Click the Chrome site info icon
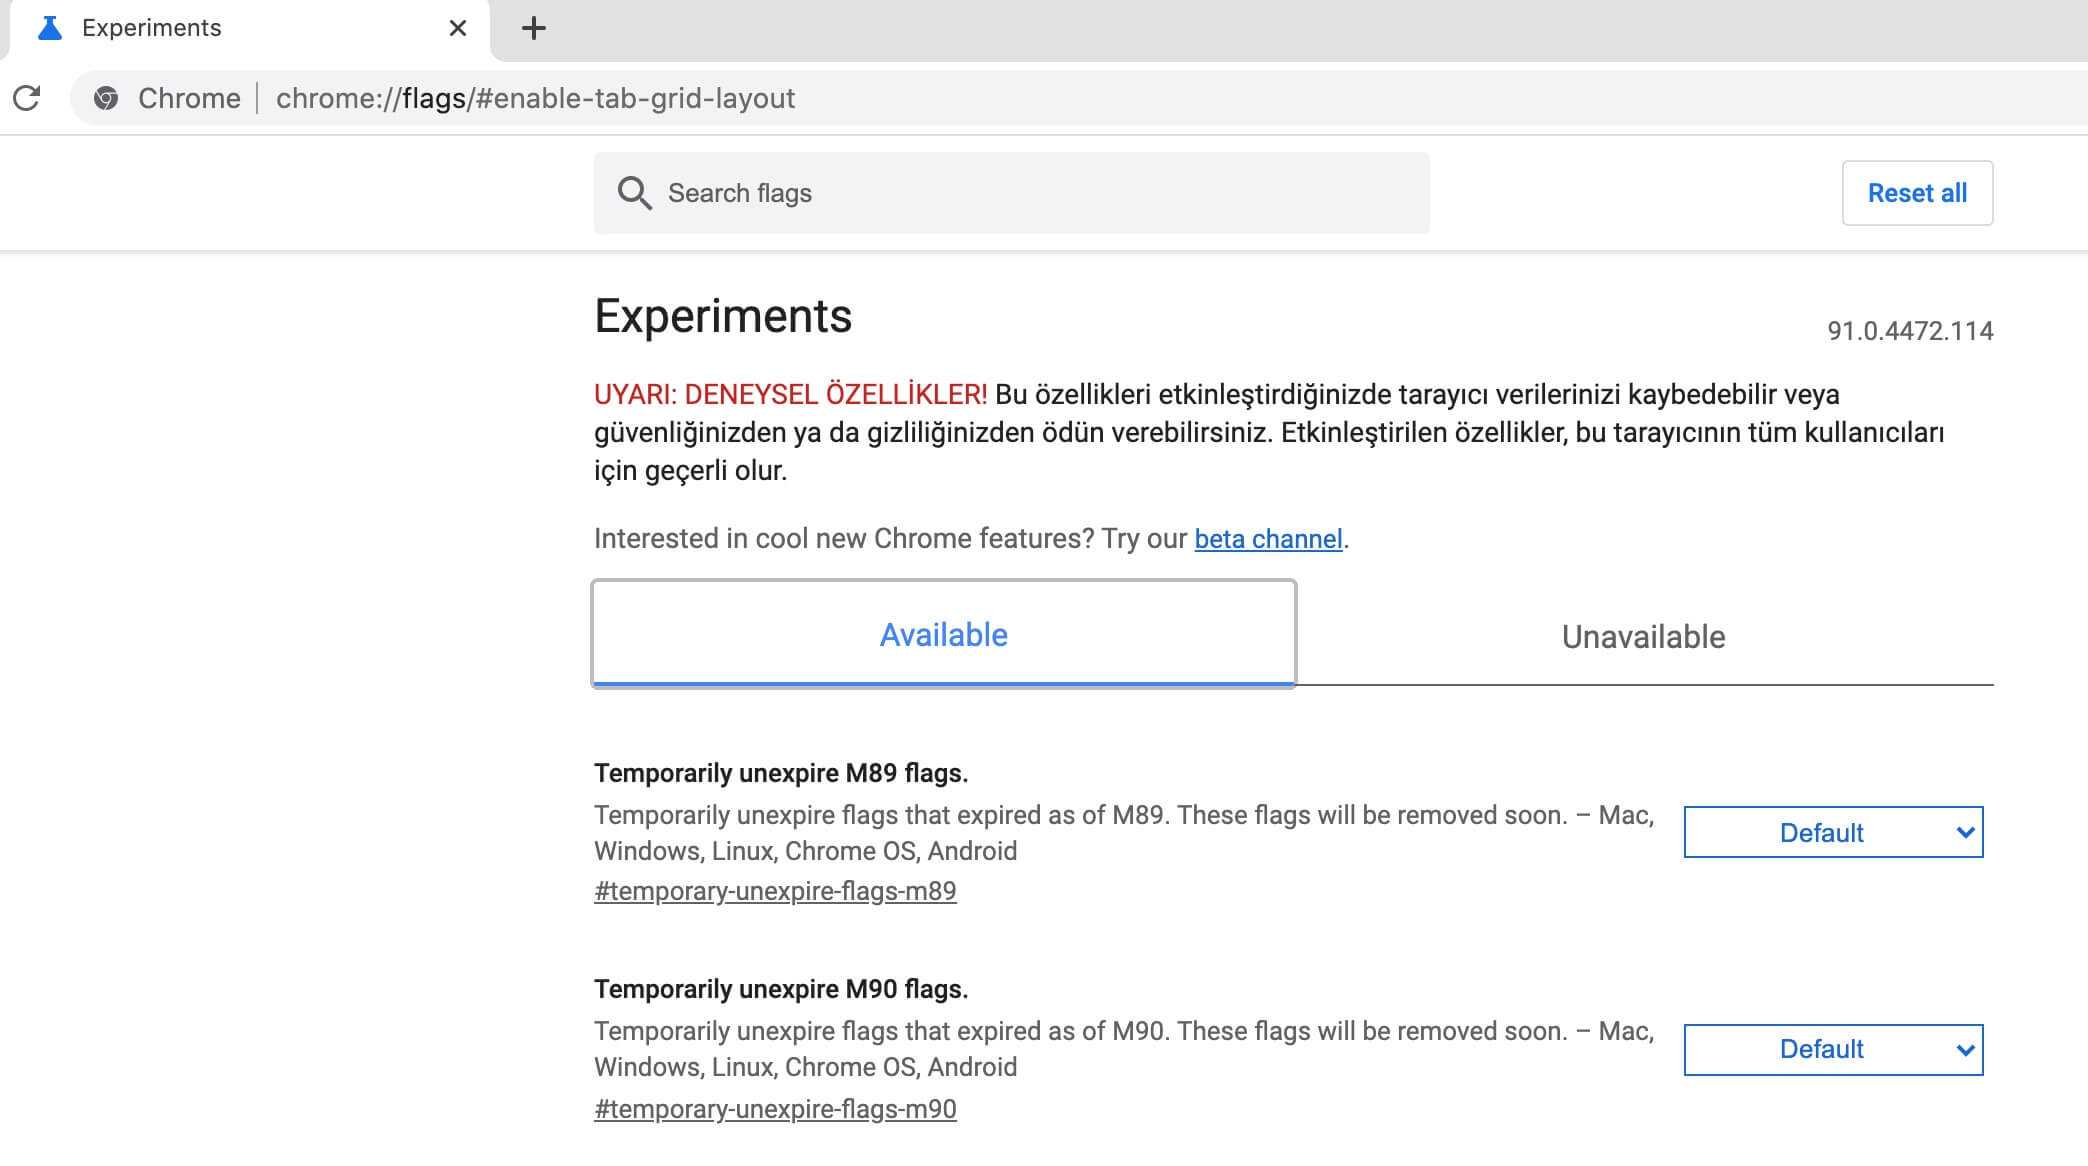The height and width of the screenshot is (1166, 2088). tap(106, 98)
